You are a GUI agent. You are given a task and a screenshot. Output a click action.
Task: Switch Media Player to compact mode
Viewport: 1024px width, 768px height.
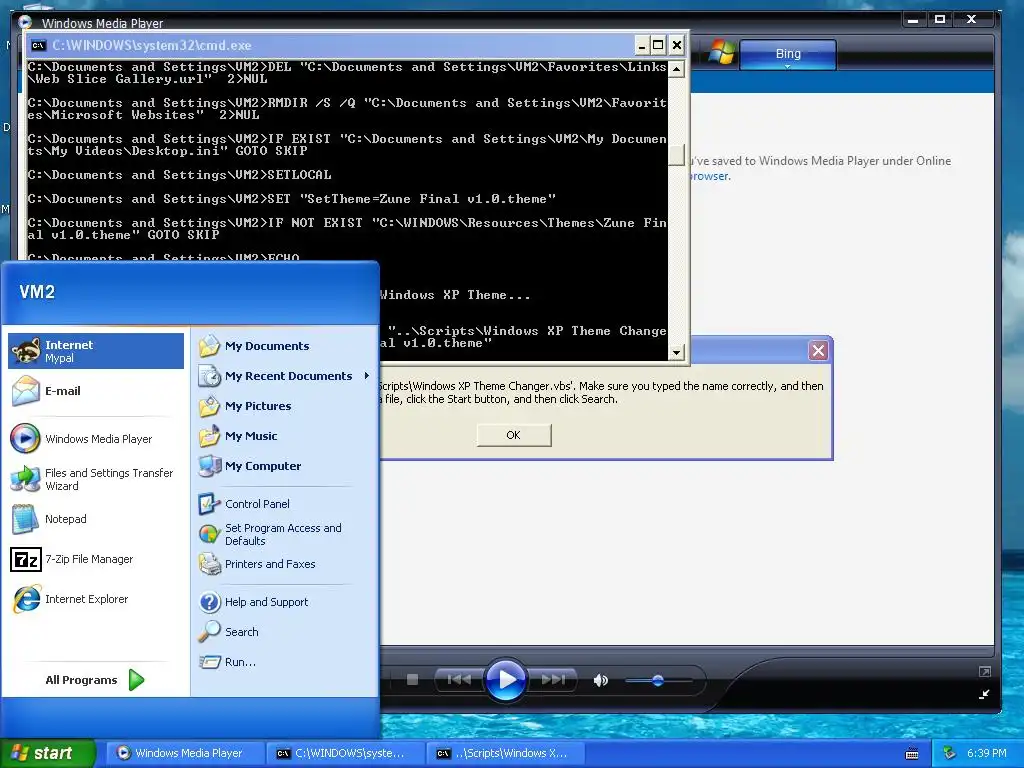(984, 695)
